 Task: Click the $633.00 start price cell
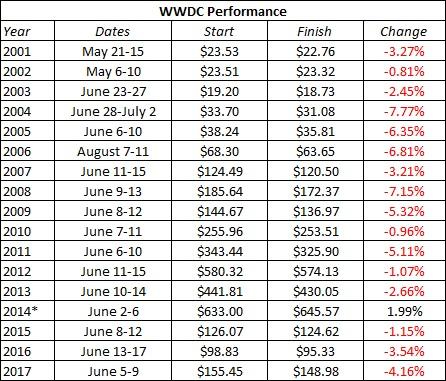[x=219, y=311]
